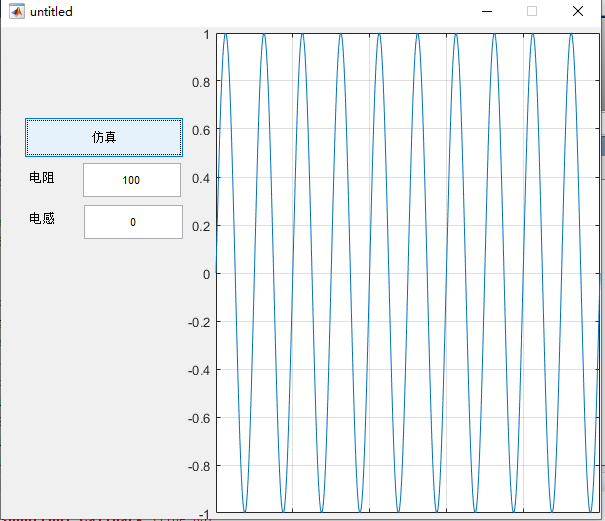Focus the 电阻 input field showing 100
This screenshot has height=521, width=605.
(x=132, y=180)
